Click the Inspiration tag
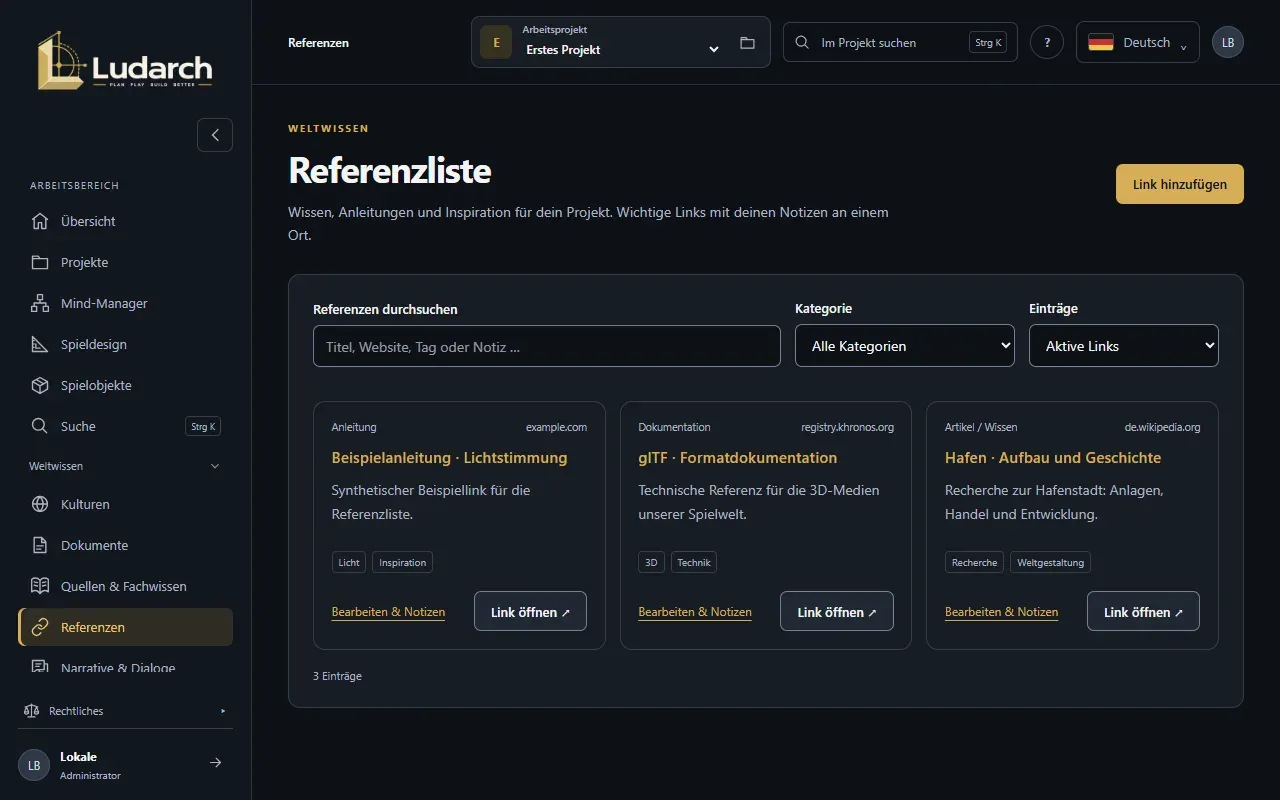The image size is (1280, 800). pos(403,563)
